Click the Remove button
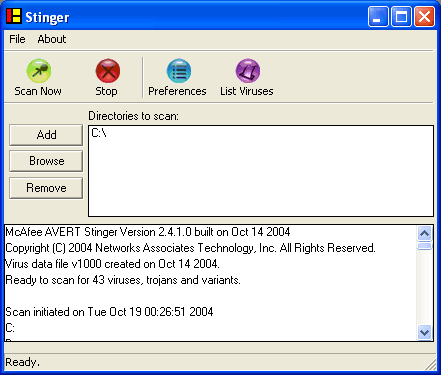Image resolution: width=441 pixels, height=375 pixels. (46, 188)
